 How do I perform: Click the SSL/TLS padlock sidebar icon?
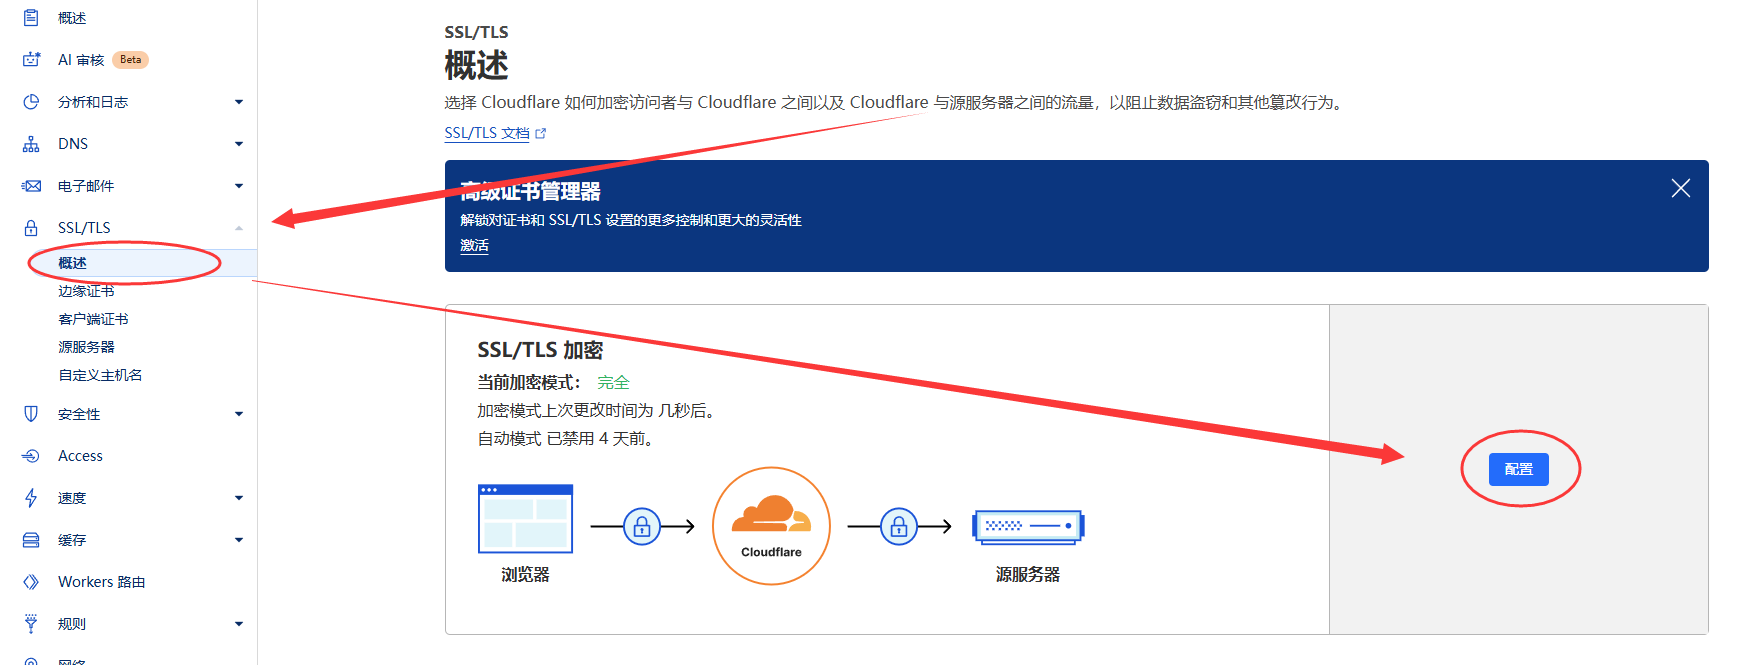click(x=31, y=228)
